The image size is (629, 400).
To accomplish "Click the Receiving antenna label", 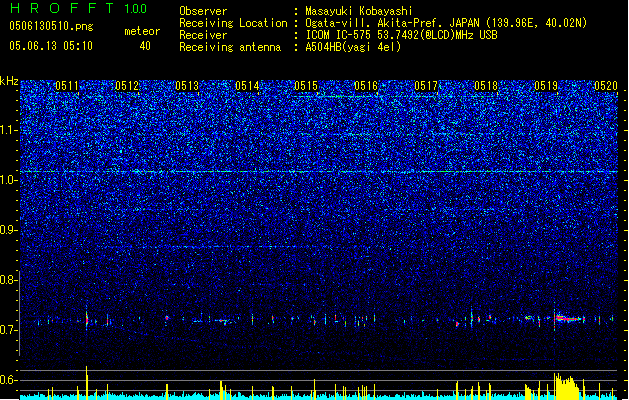I will (x=230, y=47).
